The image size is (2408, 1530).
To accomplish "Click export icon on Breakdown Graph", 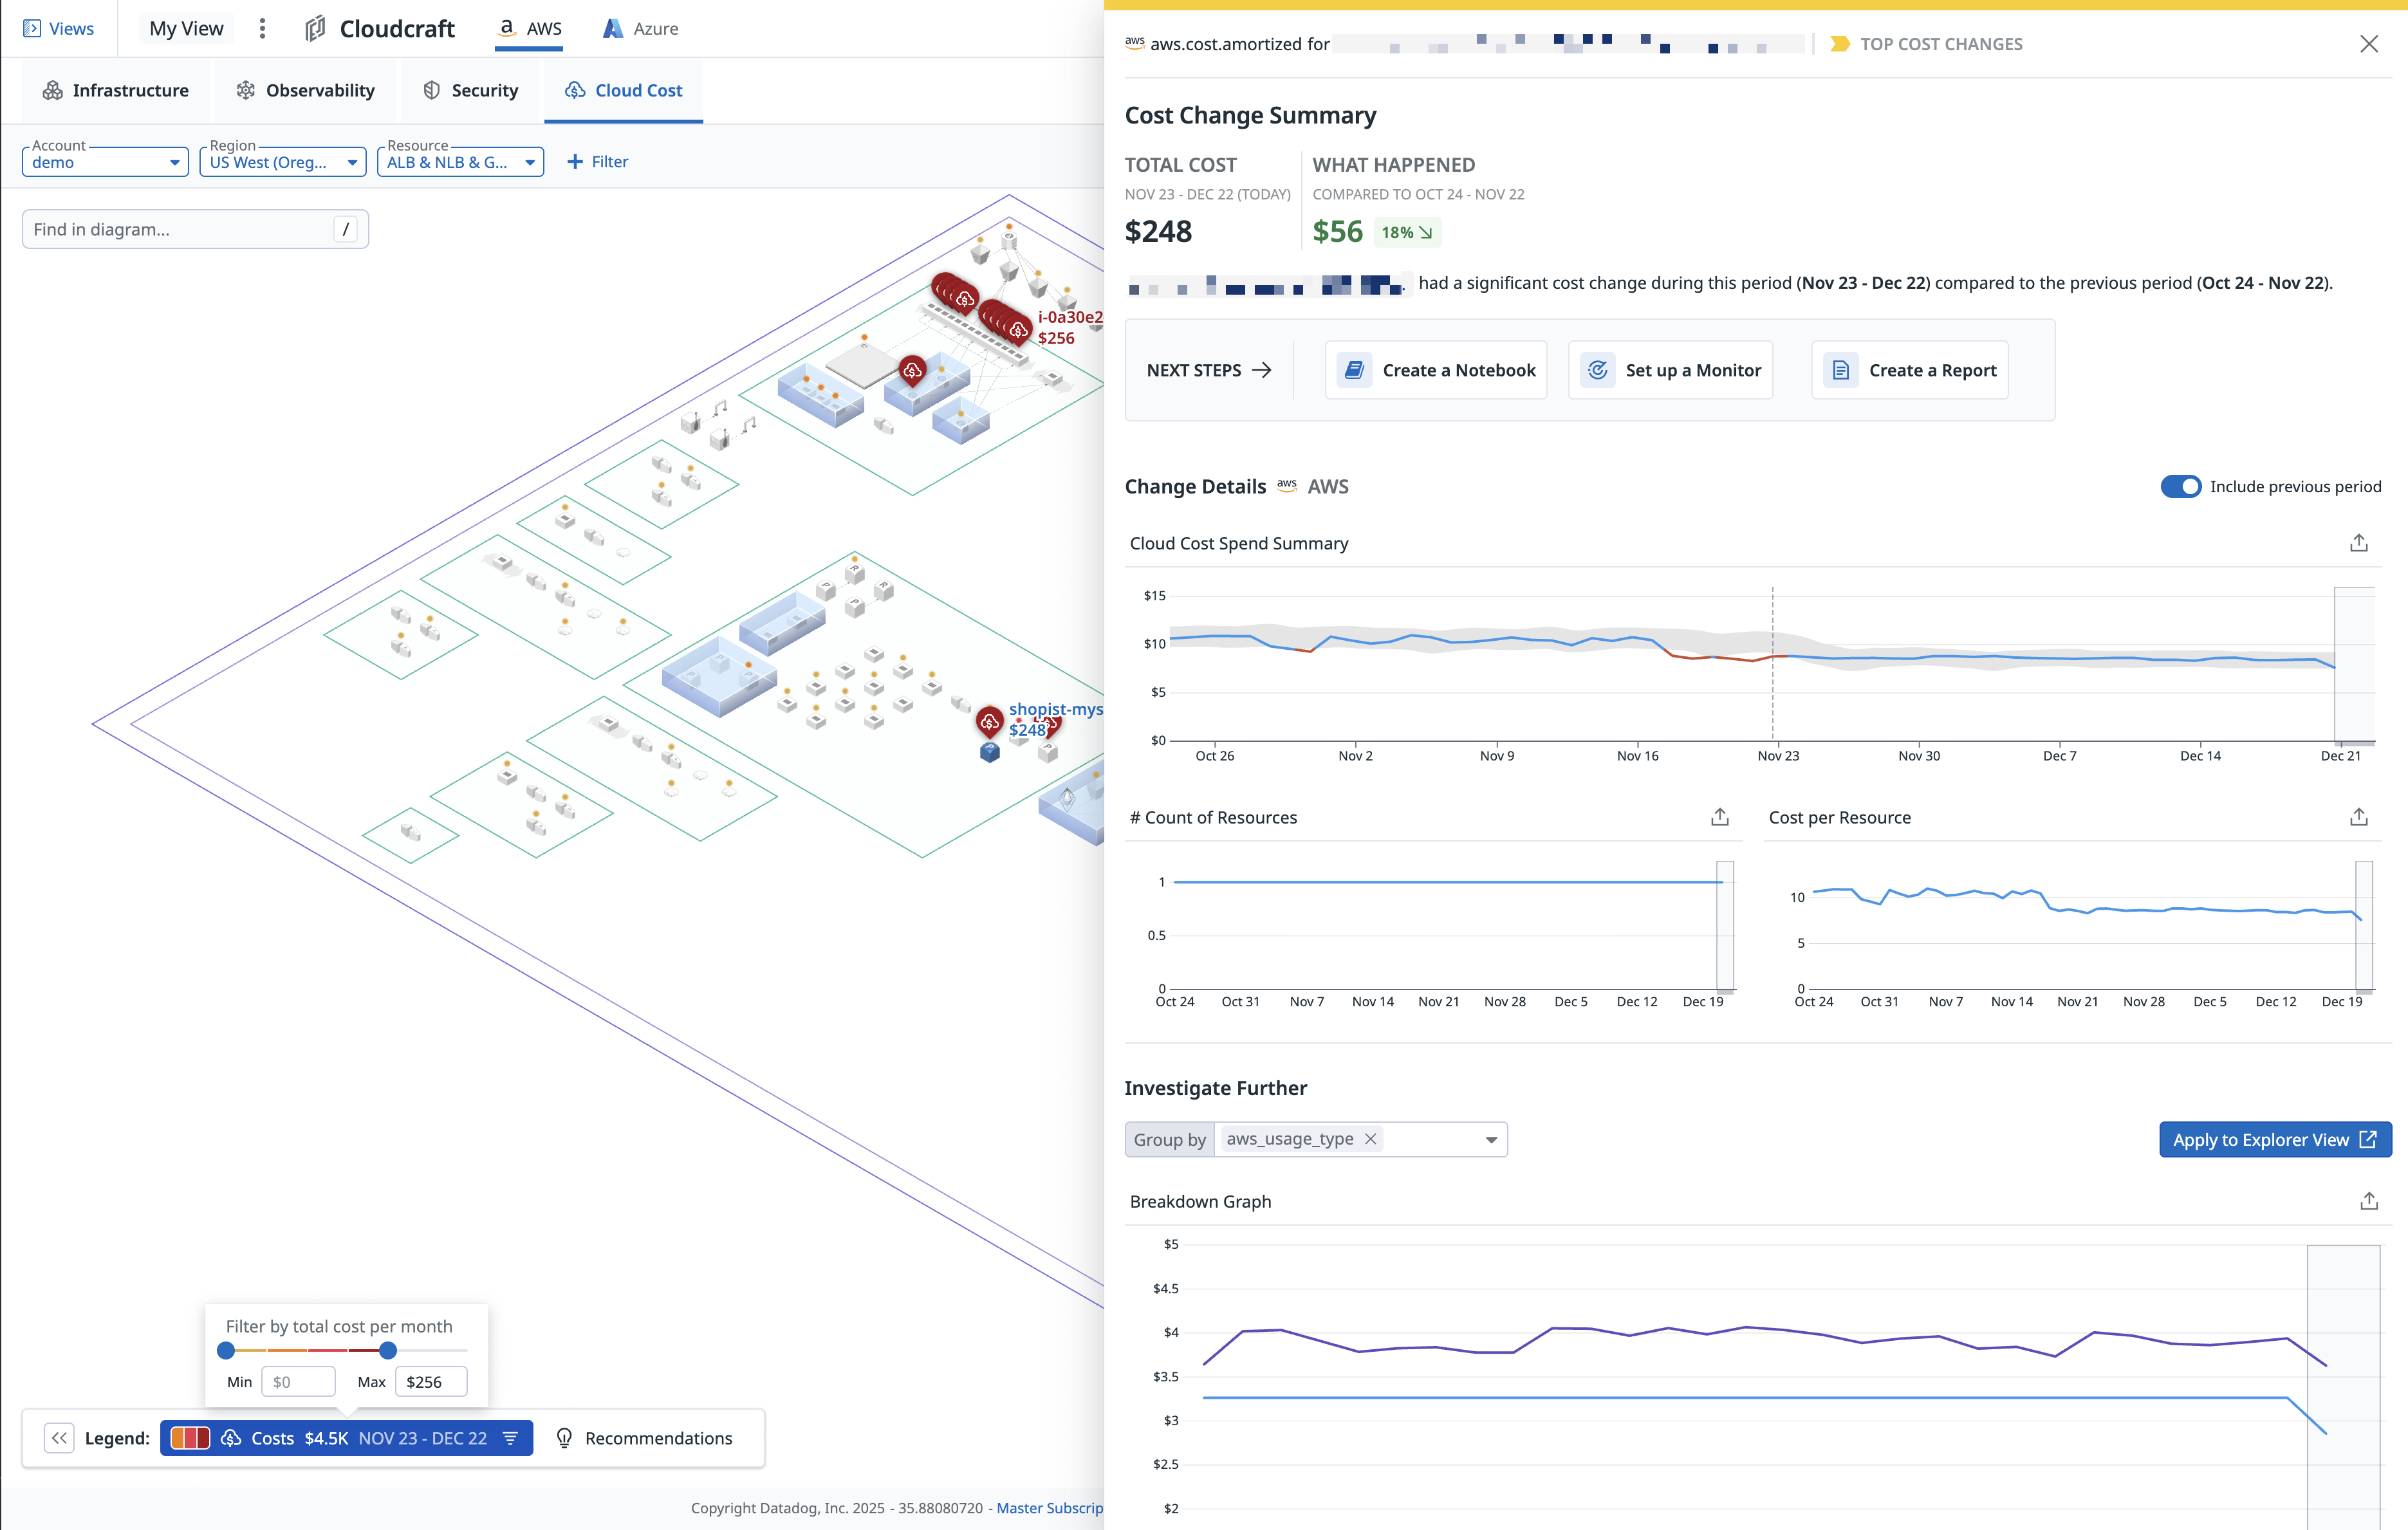I will pyautogui.click(x=2368, y=1201).
